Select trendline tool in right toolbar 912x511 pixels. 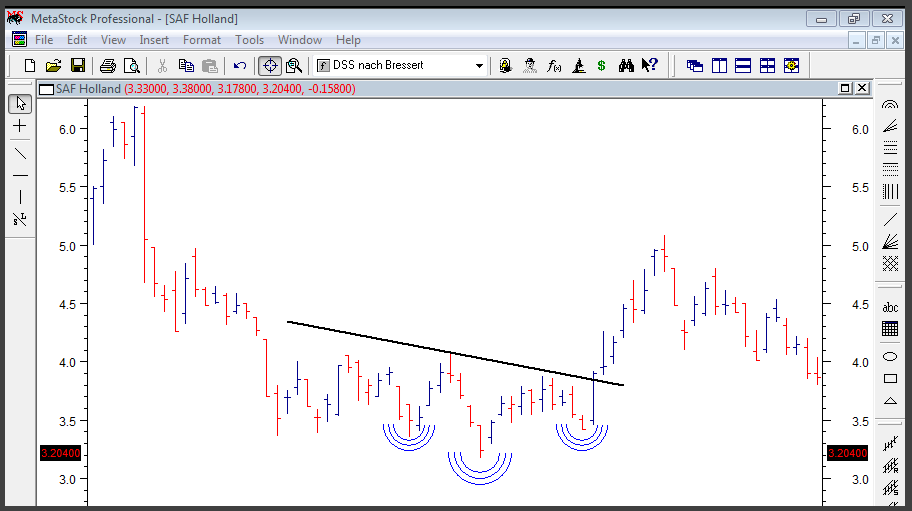890,220
